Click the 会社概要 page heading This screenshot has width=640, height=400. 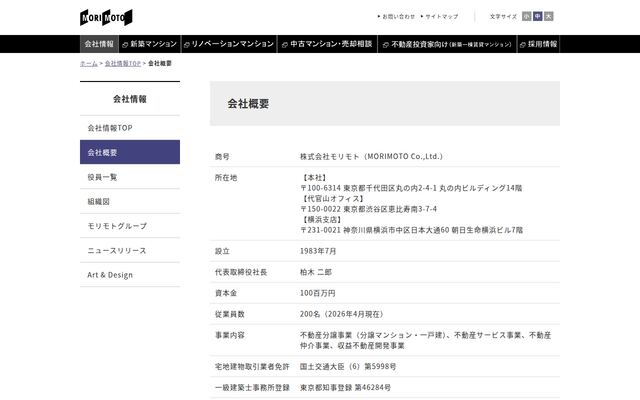coord(248,104)
